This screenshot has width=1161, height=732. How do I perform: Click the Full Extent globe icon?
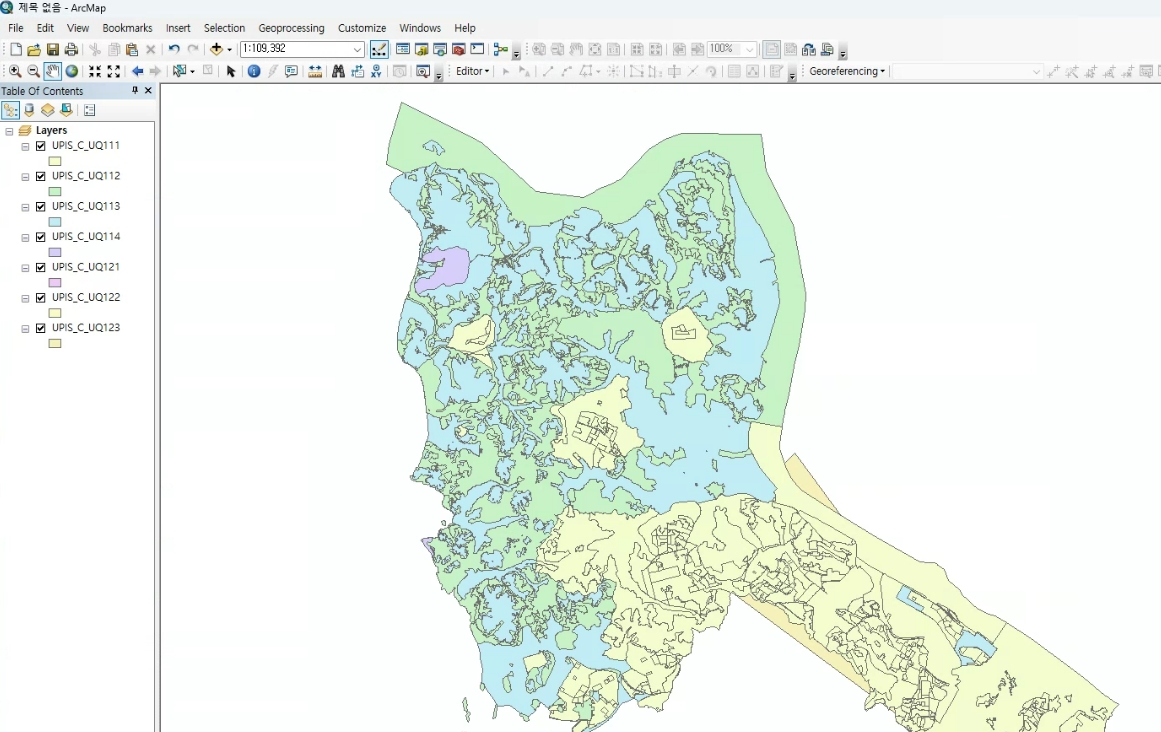70,71
